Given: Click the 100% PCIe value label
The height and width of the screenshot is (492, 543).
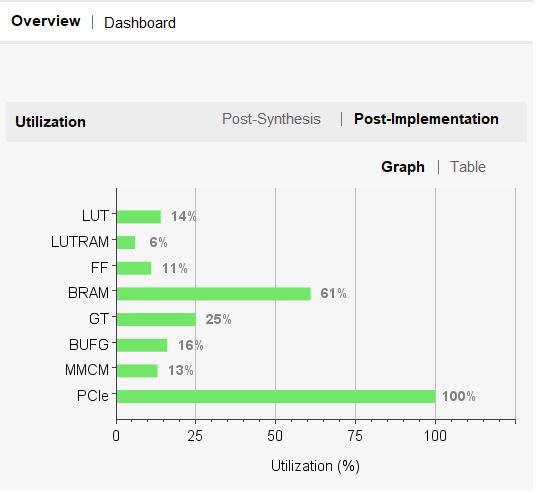Looking at the screenshot, I should coord(459,396).
